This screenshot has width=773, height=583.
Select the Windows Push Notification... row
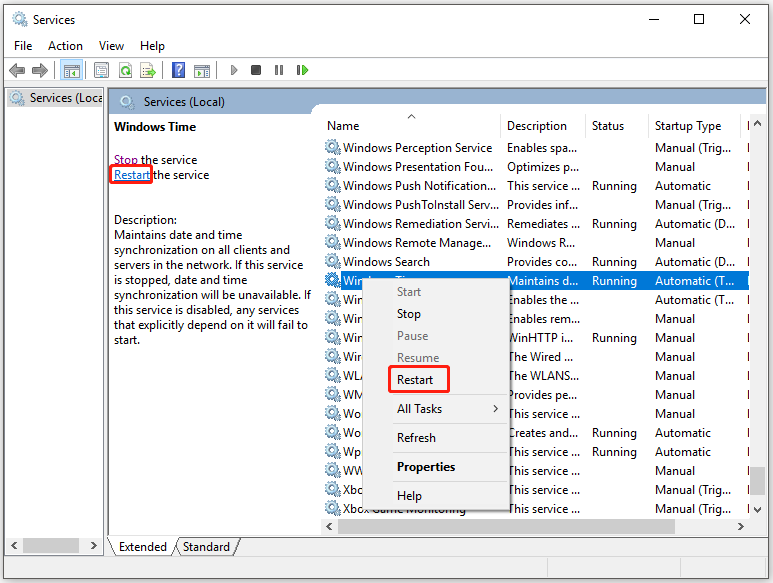point(536,185)
